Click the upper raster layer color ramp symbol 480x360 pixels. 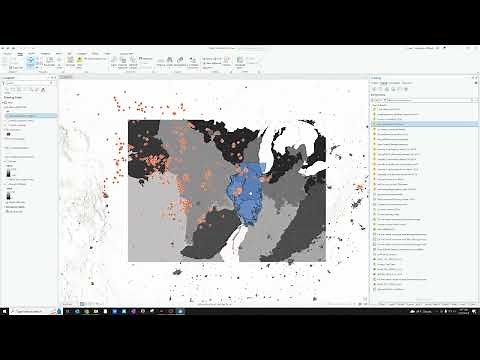click(9, 172)
